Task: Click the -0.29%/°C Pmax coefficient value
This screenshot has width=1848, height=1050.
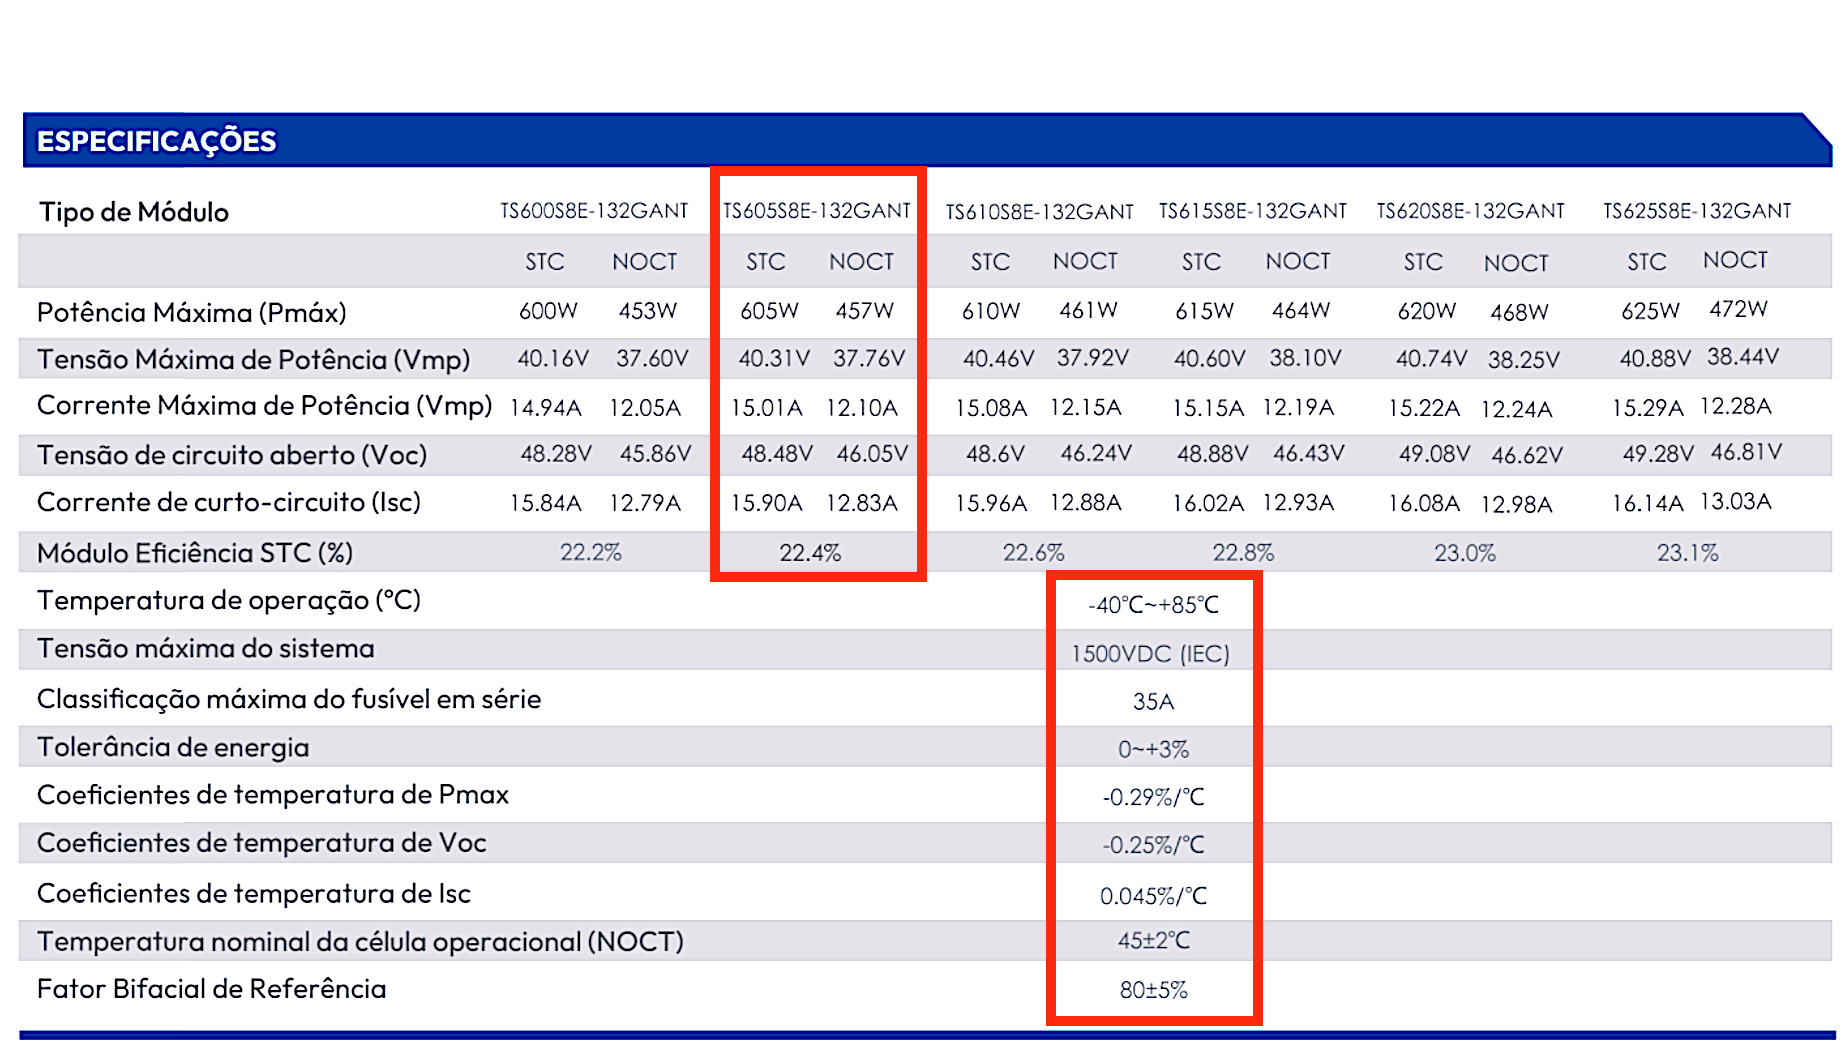Action: click(1153, 798)
